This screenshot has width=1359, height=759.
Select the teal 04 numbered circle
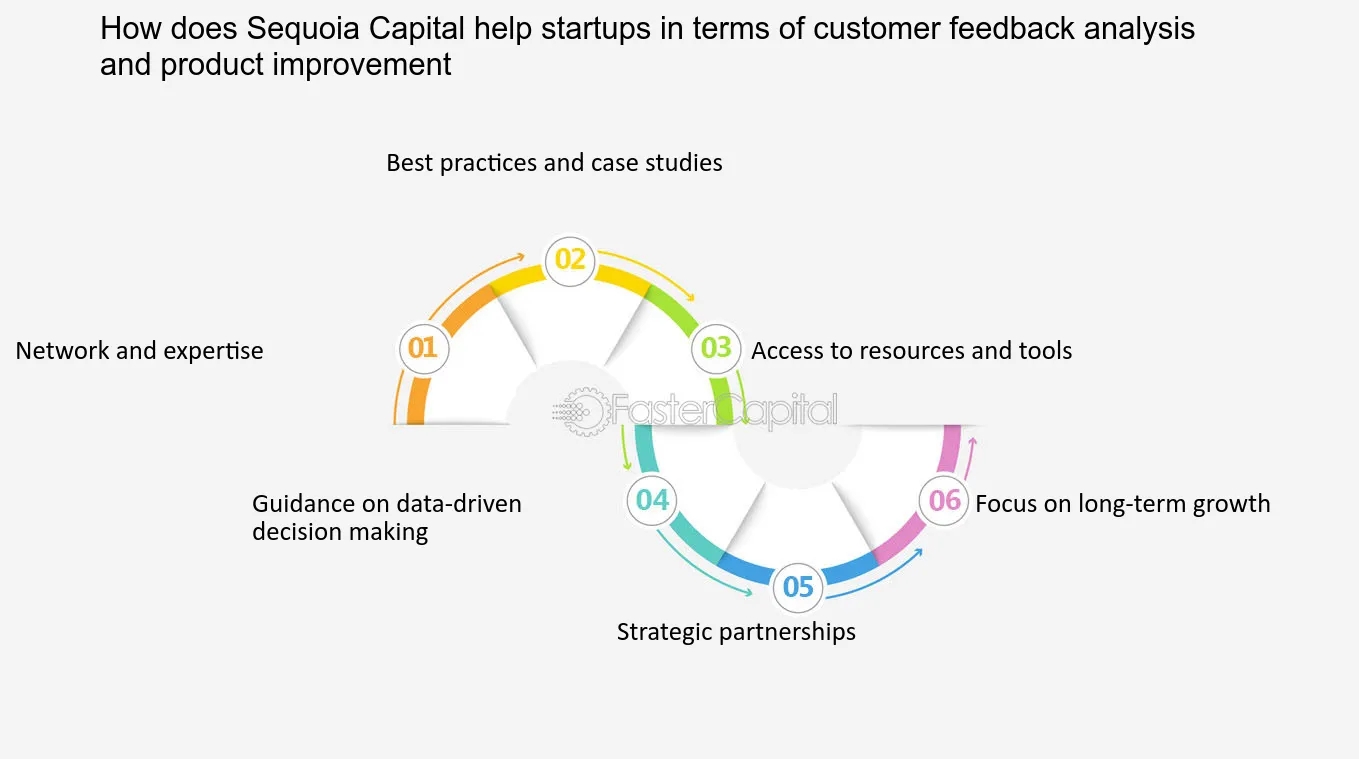pyautogui.click(x=652, y=499)
